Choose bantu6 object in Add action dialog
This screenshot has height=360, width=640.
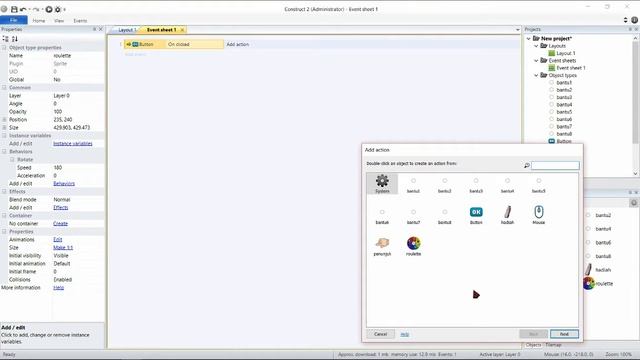(382, 217)
